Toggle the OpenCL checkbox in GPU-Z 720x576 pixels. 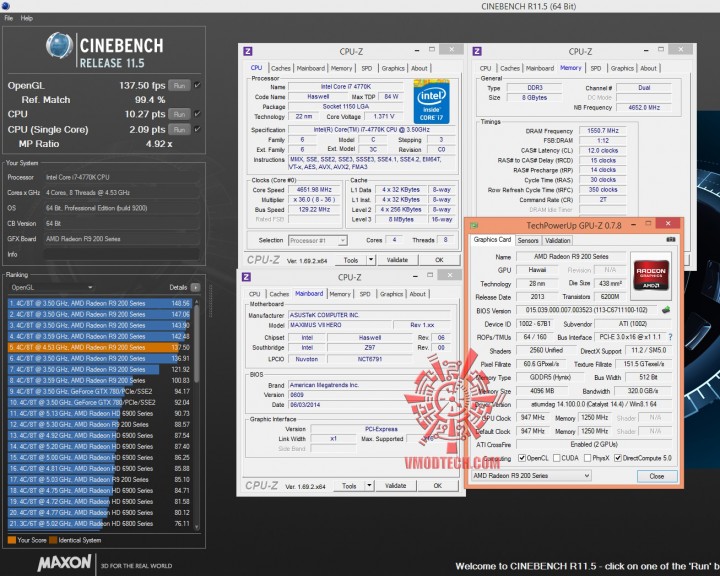522,458
